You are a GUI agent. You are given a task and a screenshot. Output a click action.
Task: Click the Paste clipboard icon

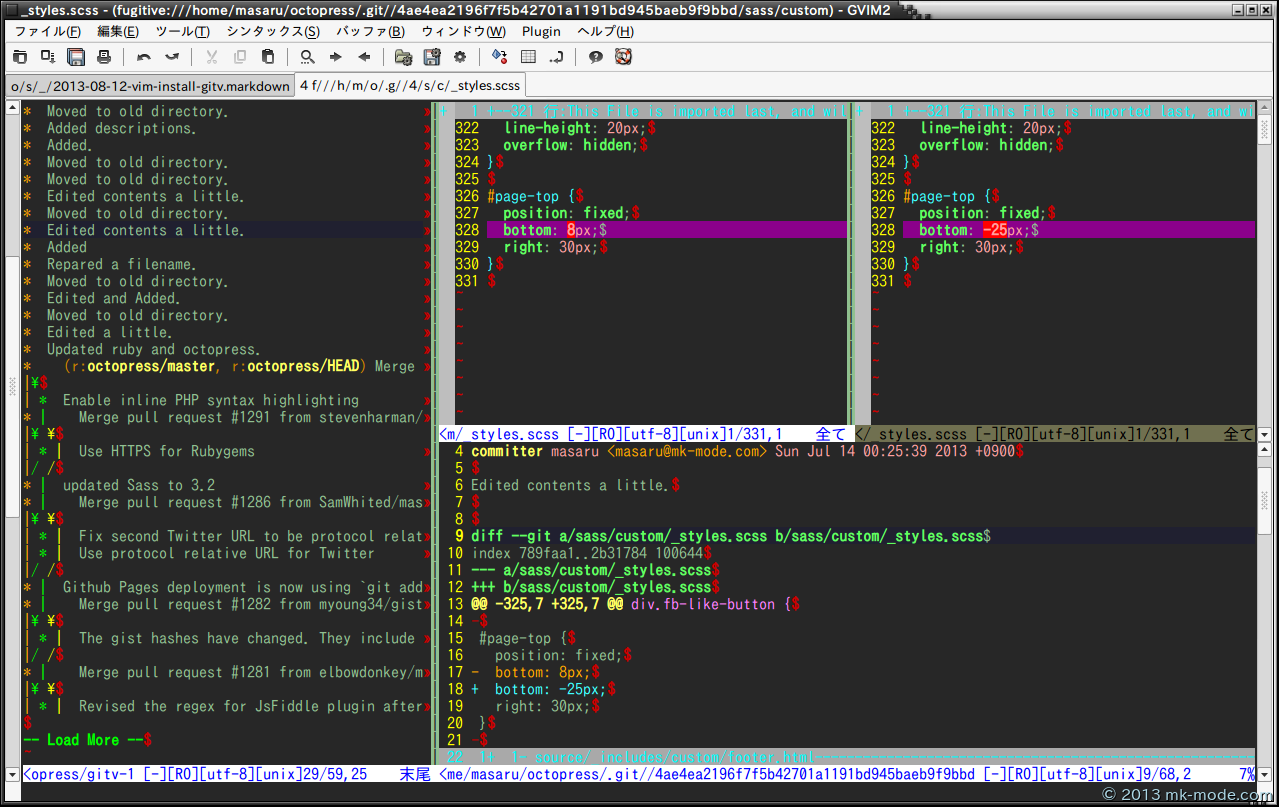268,57
